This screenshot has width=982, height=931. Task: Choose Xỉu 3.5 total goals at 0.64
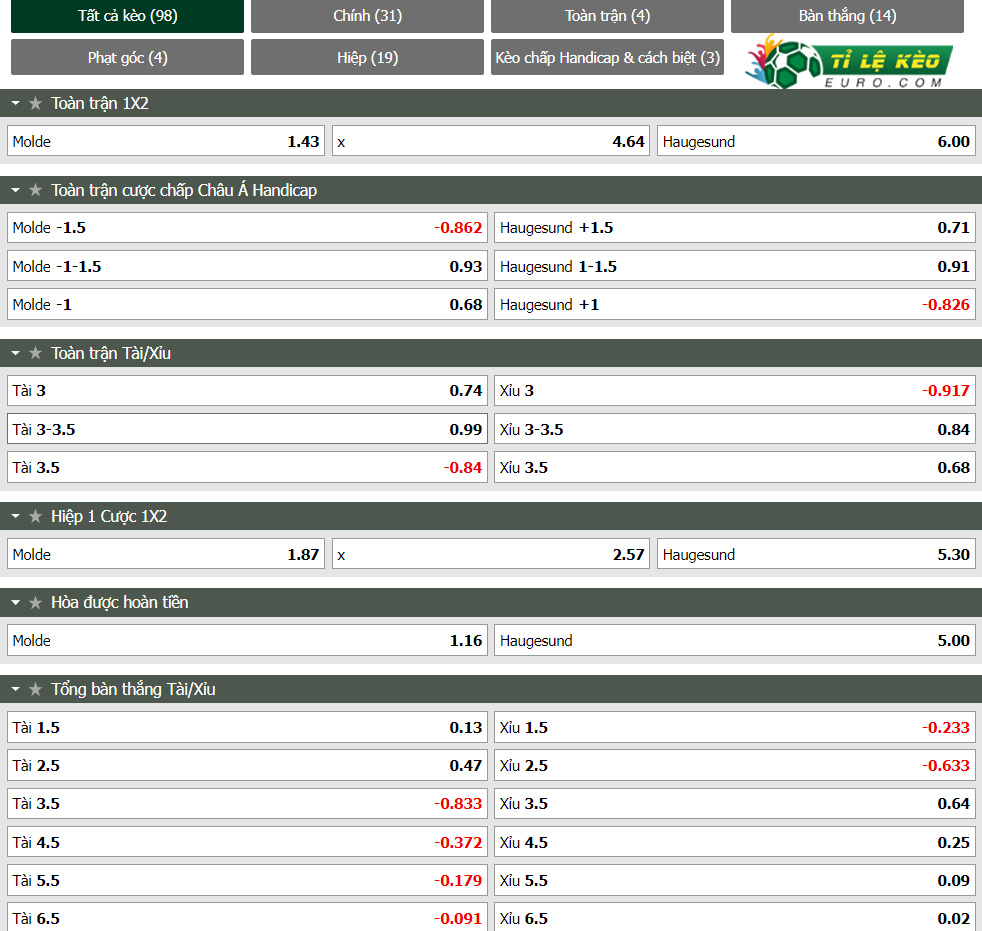point(735,804)
